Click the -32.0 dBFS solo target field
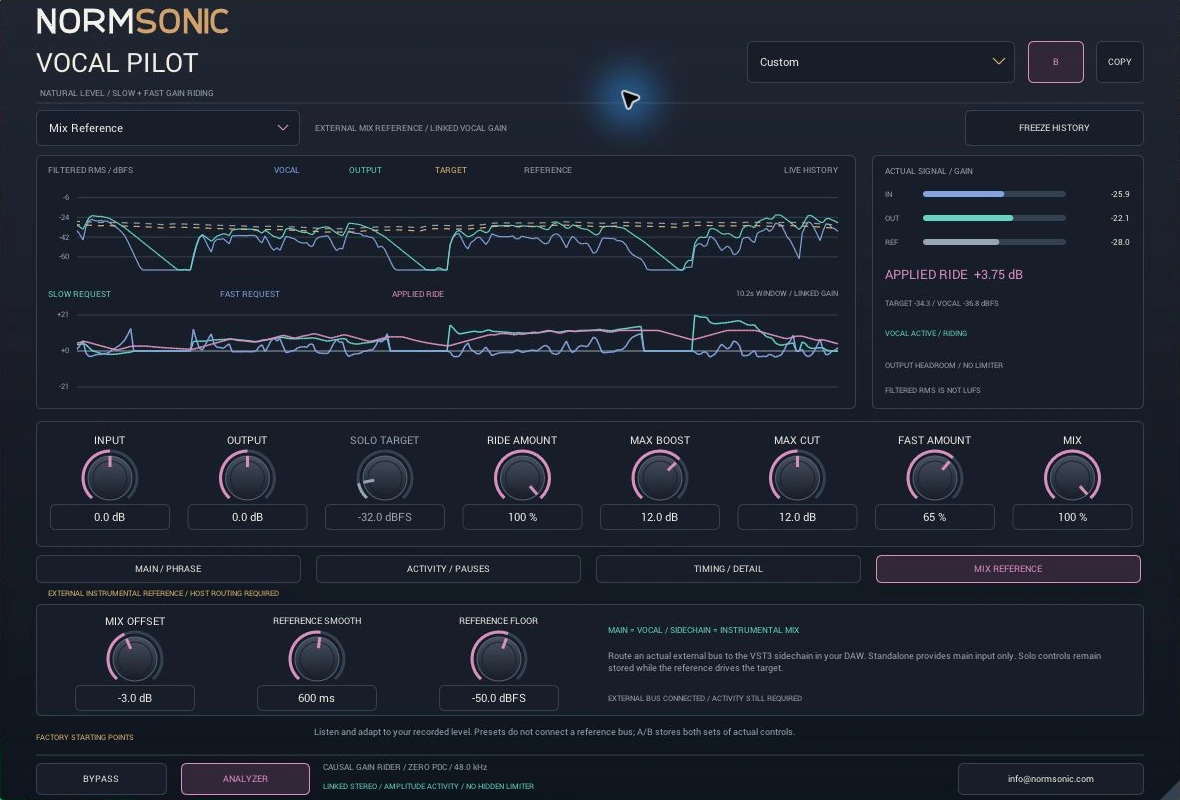Image resolution: width=1180 pixels, height=800 pixels. 385,517
